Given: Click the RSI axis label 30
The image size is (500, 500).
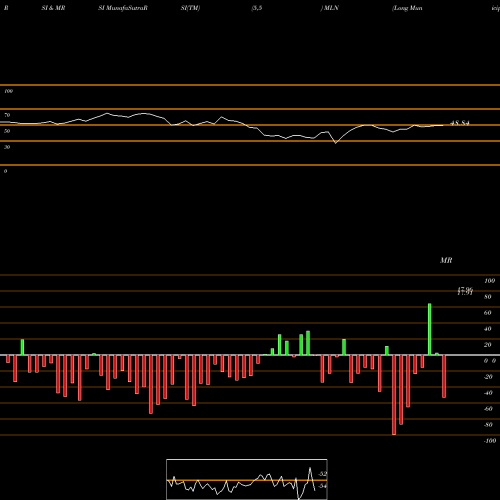Looking at the screenshot, I should 7,147.
